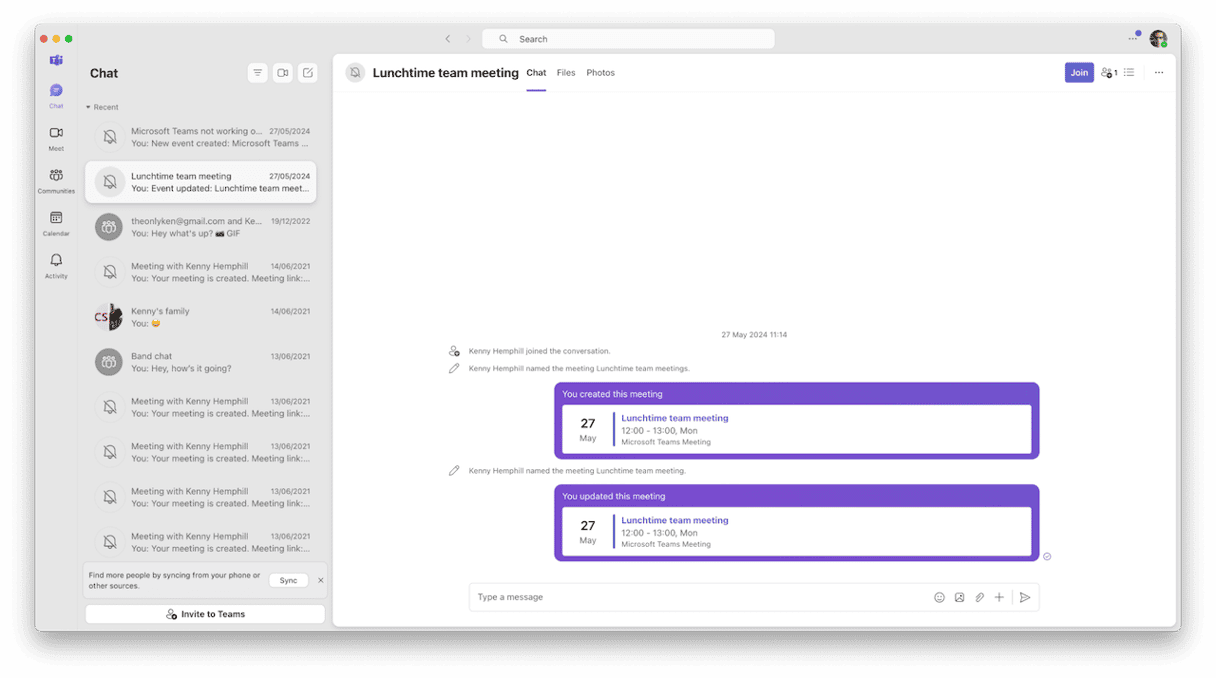Join the Lunchtime team meeting
Image resolution: width=1216 pixels, height=678 pixels.
[x=1079, y=73]
